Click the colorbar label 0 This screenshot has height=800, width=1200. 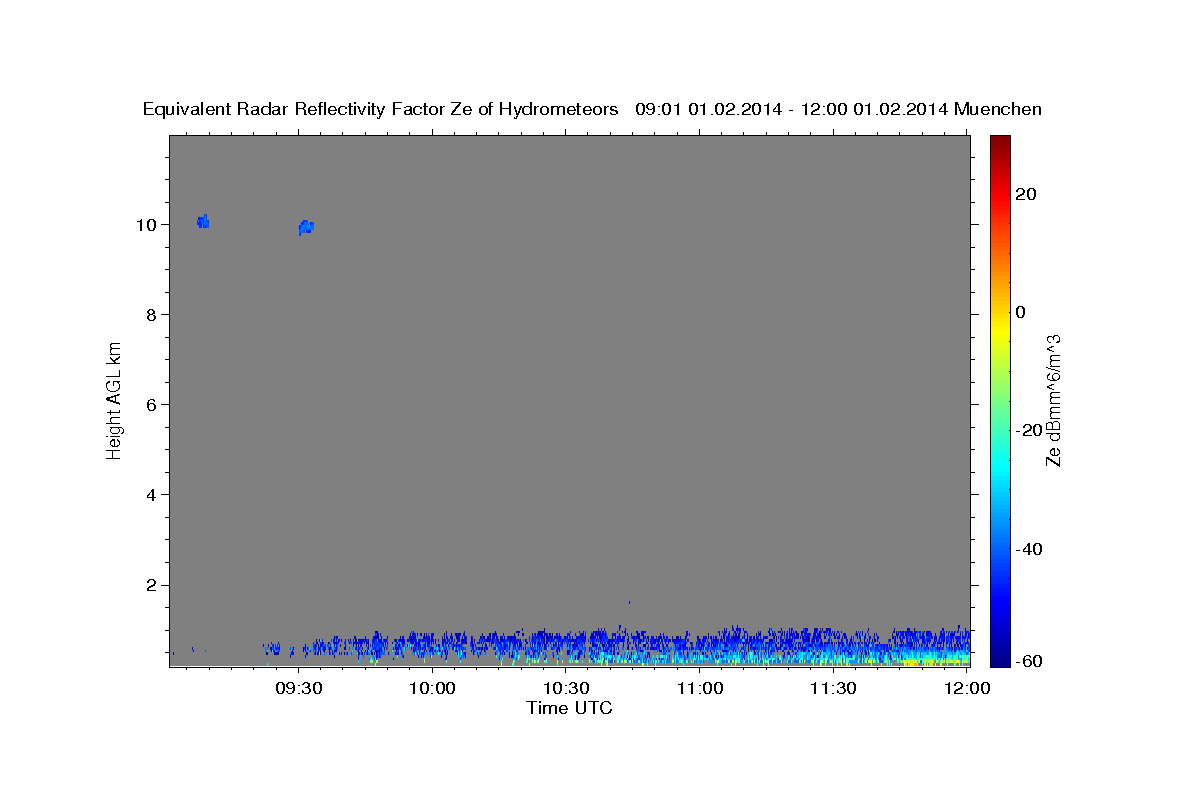click(x=1021, y=312)
